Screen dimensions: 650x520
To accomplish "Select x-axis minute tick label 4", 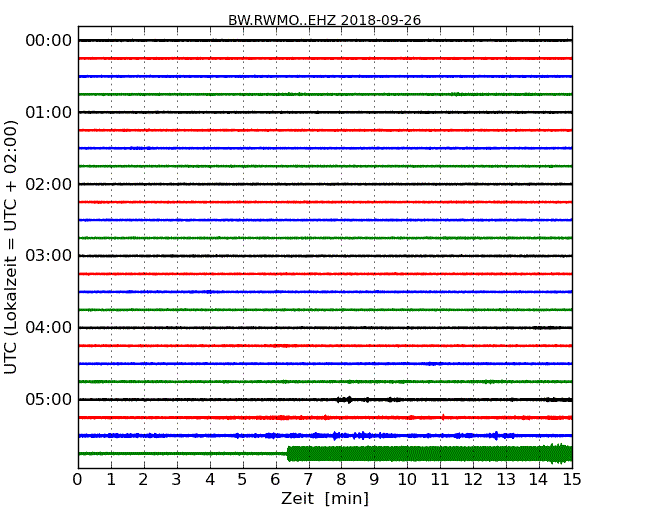I will [x=210, y=480].
